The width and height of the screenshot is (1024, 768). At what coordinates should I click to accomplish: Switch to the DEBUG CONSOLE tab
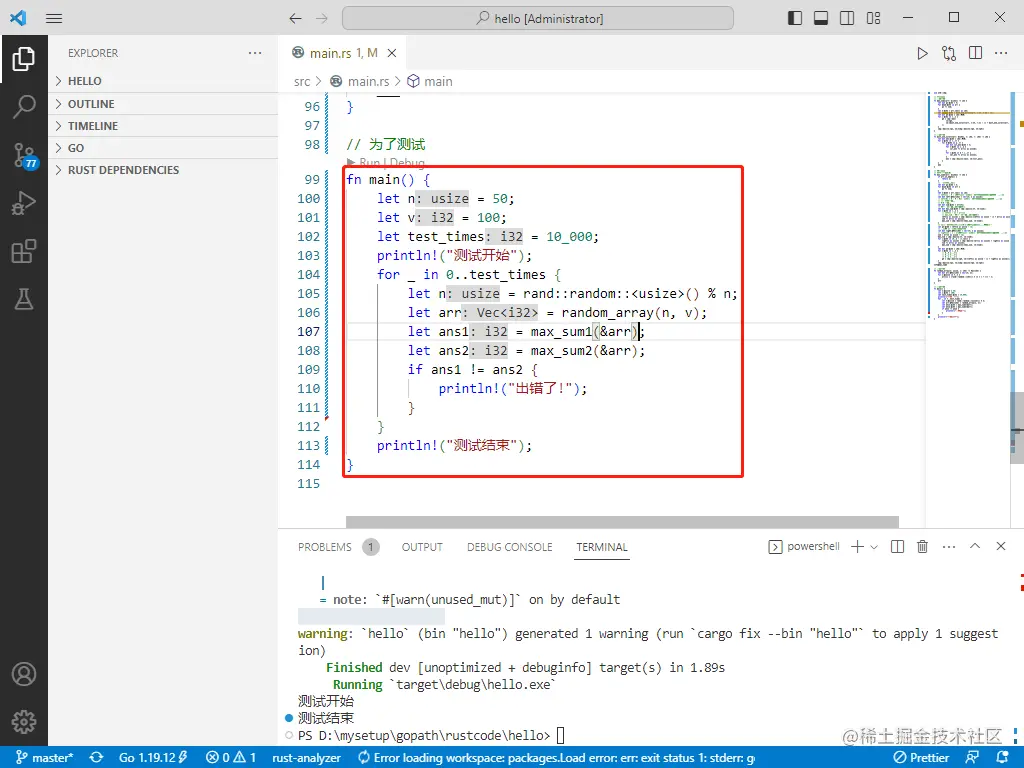[509, 547]
